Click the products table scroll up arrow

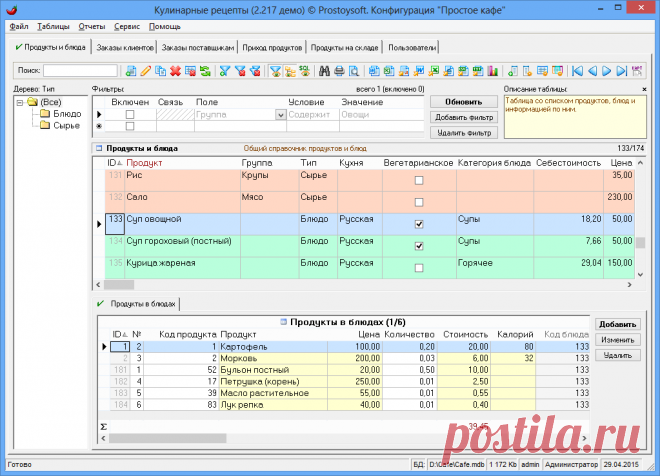pyautogui.click(x=641, y=163)
